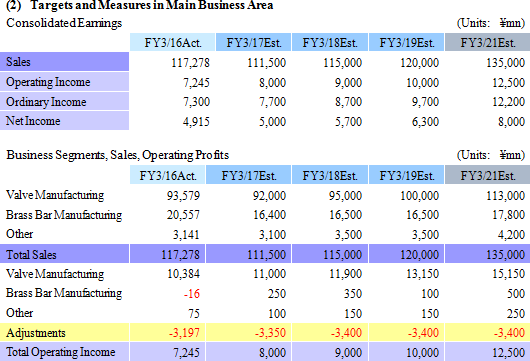Screen dimensions: 530x361
Task: Click Valve Manufacturing profit value 13,150
Action: click(423, 274)
